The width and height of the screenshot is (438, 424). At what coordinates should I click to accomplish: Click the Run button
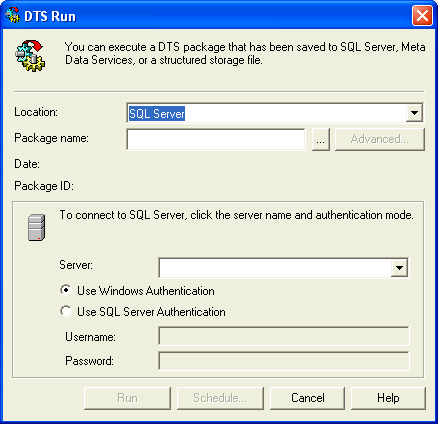point(127,398)
